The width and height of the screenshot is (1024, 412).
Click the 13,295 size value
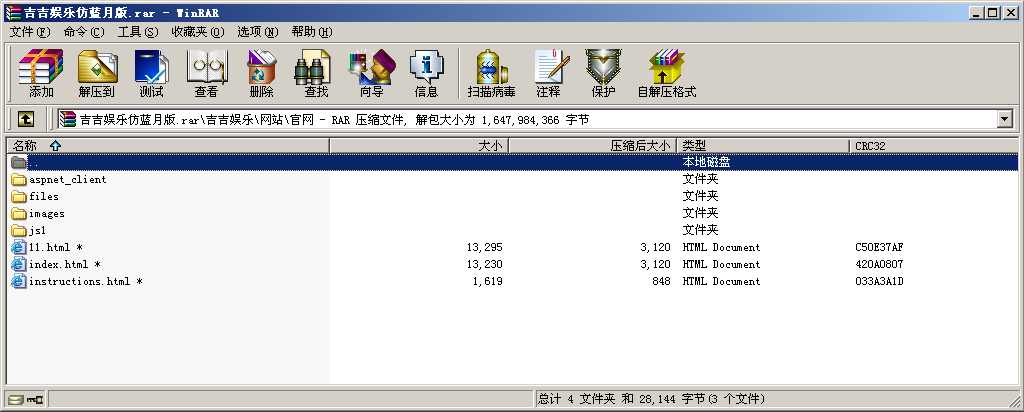485,247
